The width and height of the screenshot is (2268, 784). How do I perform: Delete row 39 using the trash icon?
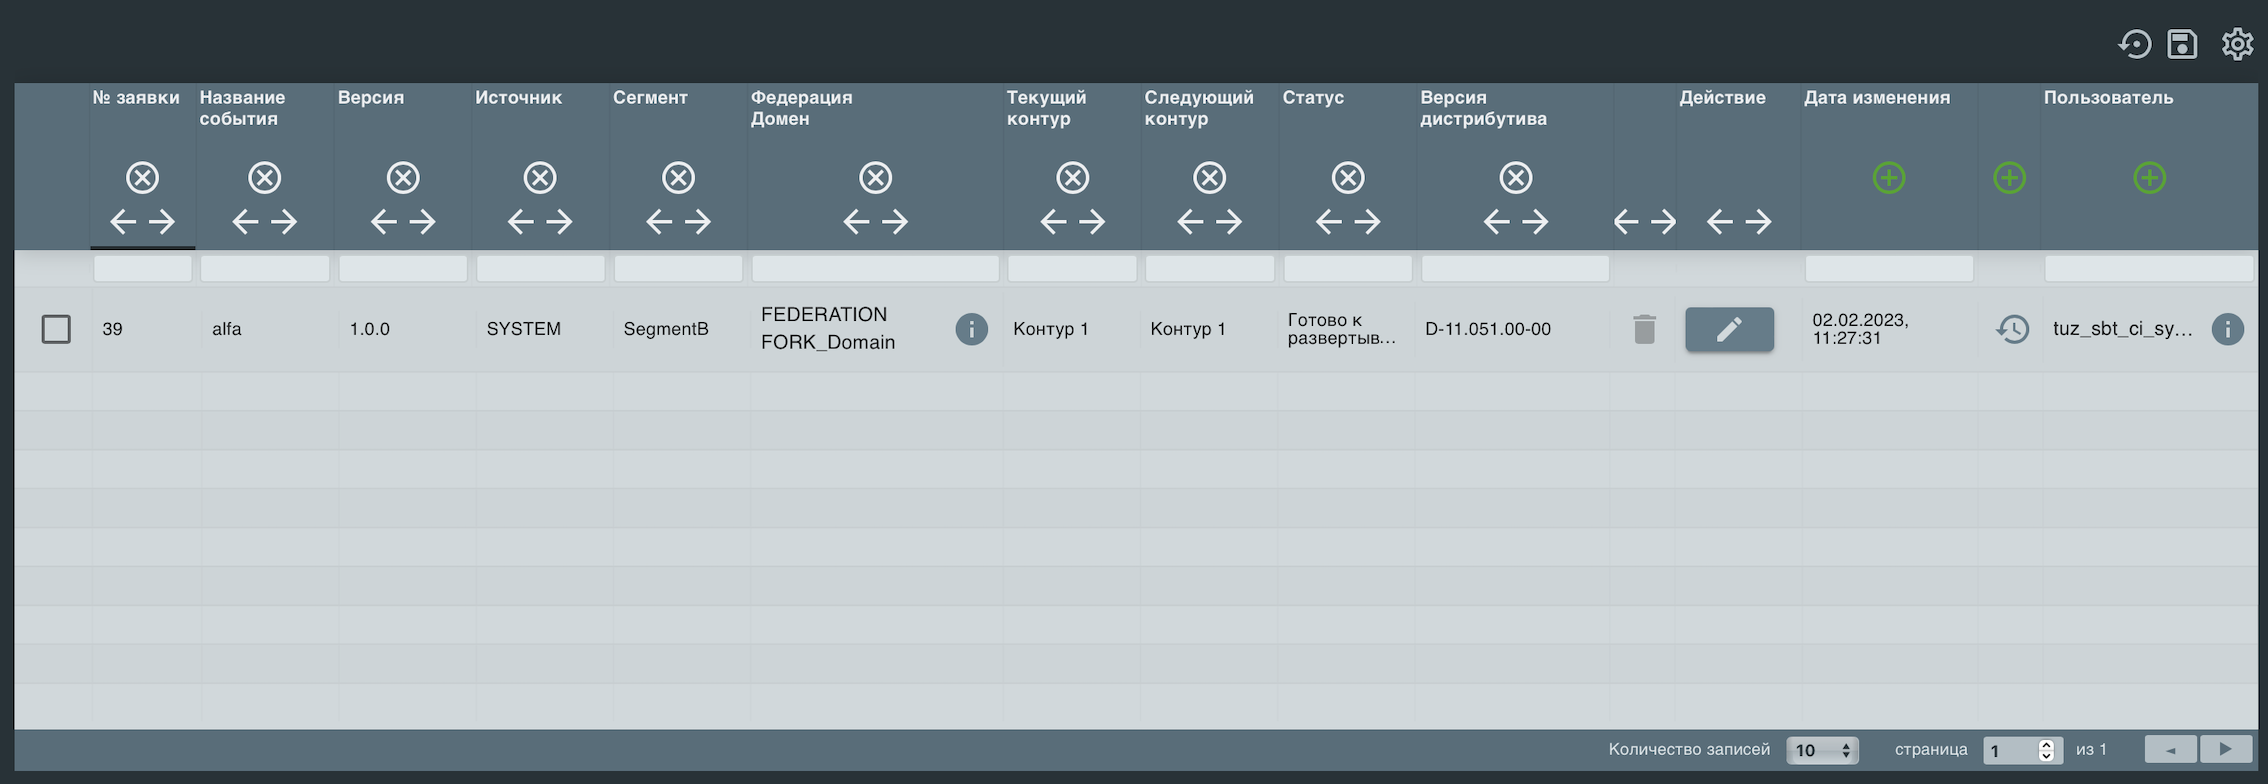pyautogui.click(x=1644, y=329)
